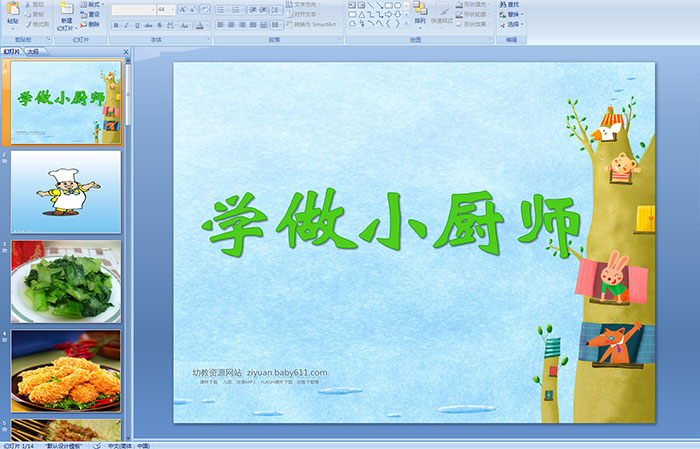Open Align Text (对齐文本) menu

pos(302,14)
